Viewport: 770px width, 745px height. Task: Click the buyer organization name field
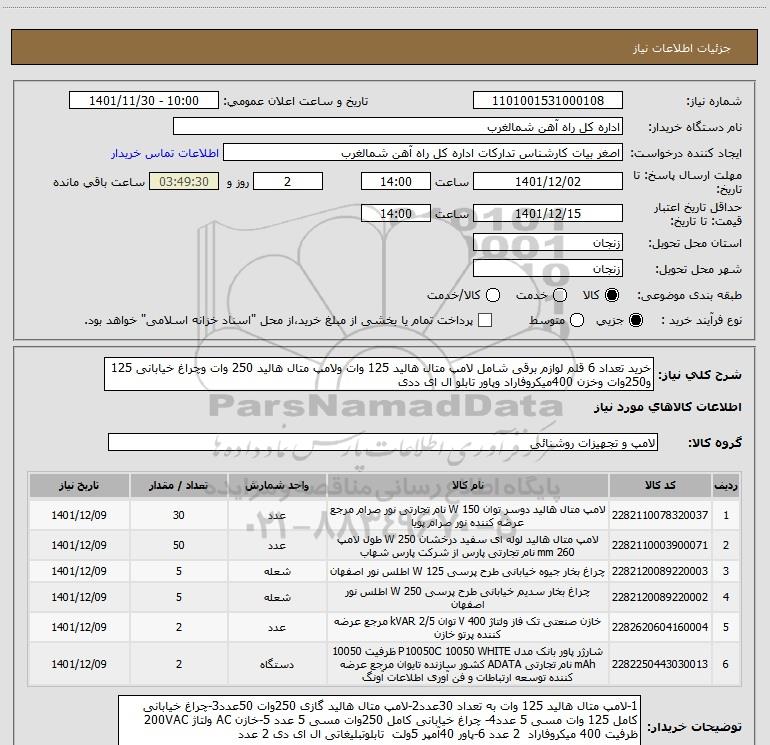(398, 127)
